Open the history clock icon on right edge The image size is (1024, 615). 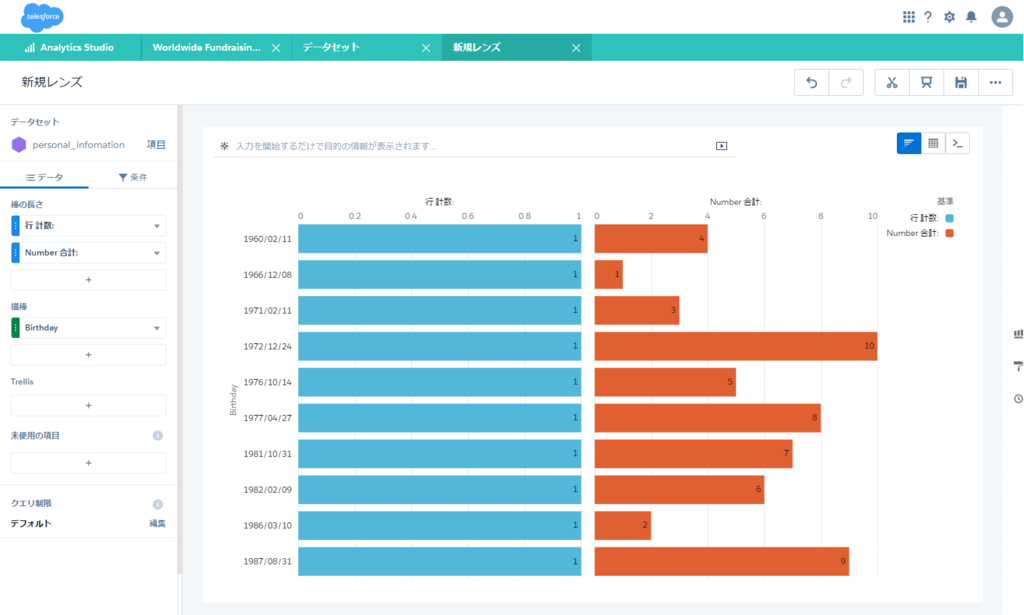1018,398
